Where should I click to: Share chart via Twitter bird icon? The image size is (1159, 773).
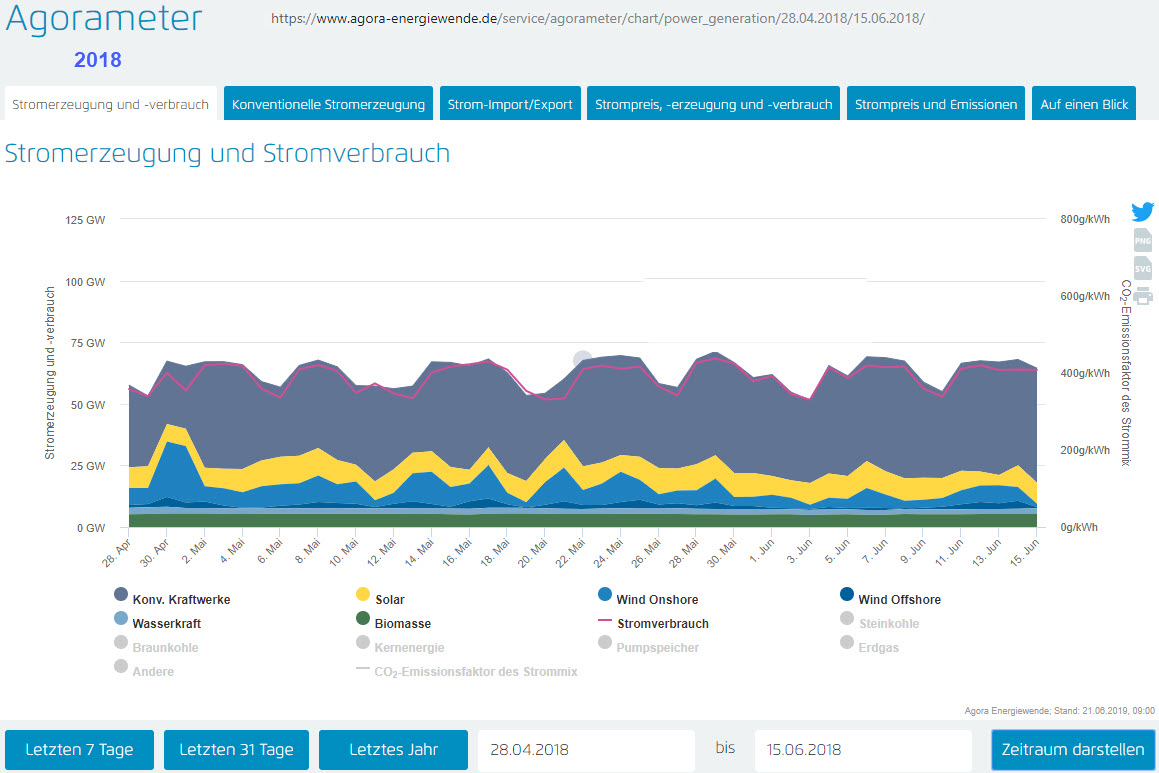1142,212
